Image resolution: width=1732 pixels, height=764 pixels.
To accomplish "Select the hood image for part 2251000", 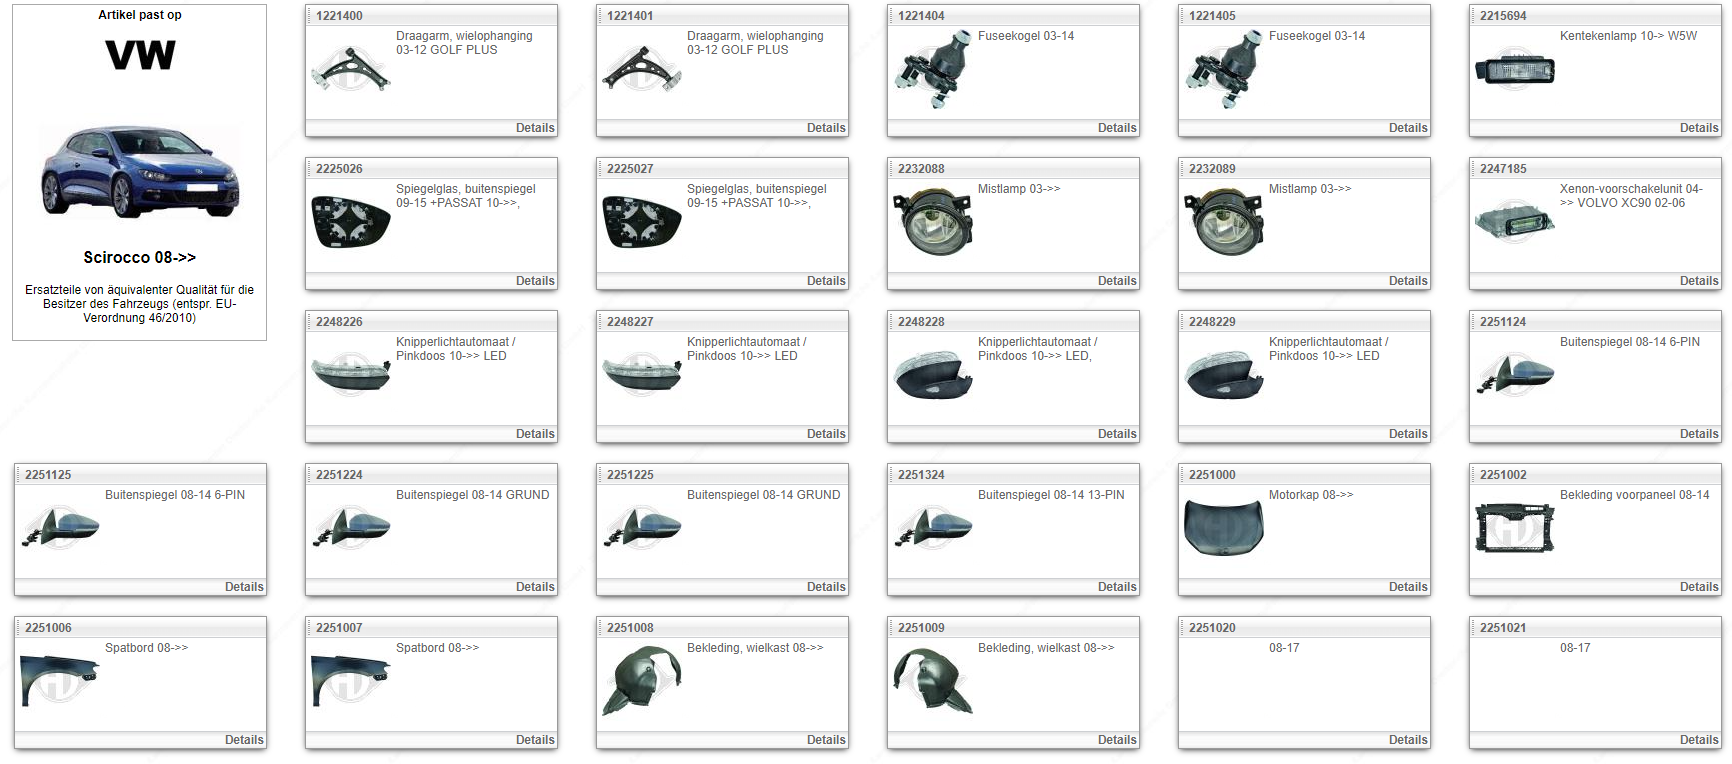I will tap(1223, 527).
